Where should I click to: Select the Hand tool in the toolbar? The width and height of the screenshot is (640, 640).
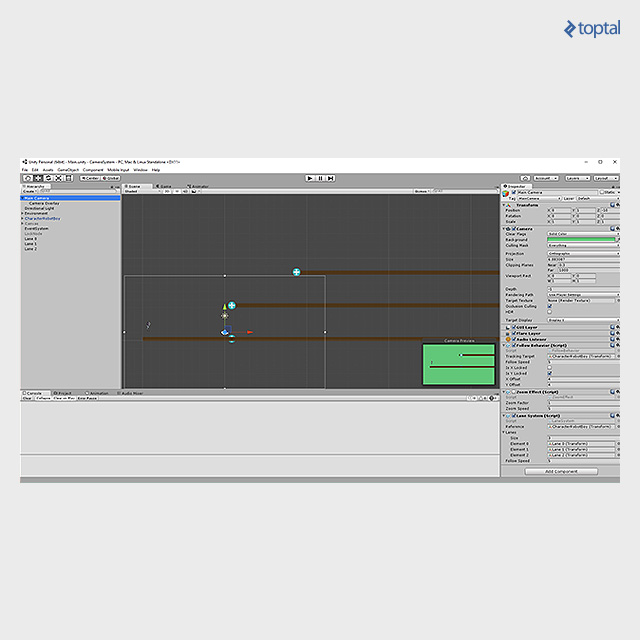27,178
